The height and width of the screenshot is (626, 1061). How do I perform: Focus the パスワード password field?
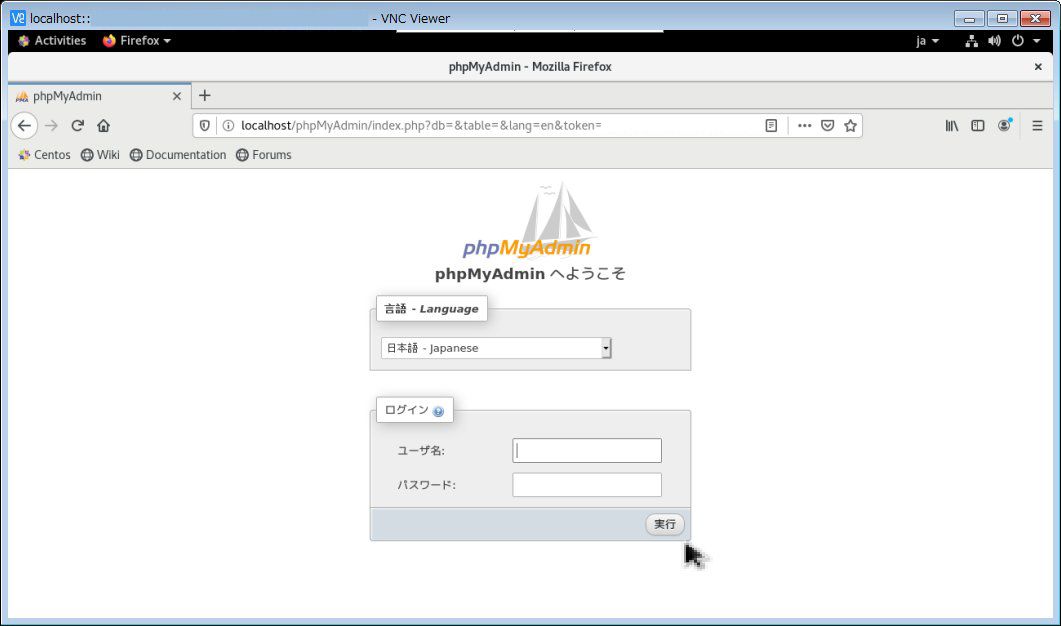tap(587, 485)
